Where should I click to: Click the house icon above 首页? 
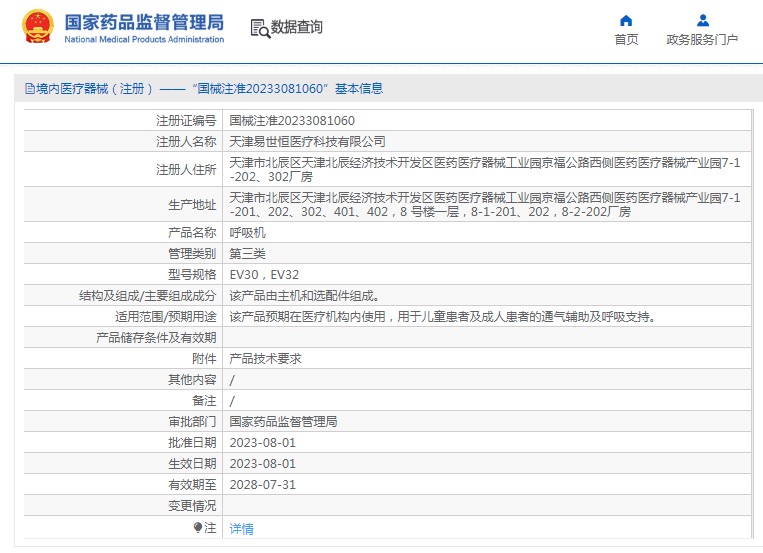point(626,20)
